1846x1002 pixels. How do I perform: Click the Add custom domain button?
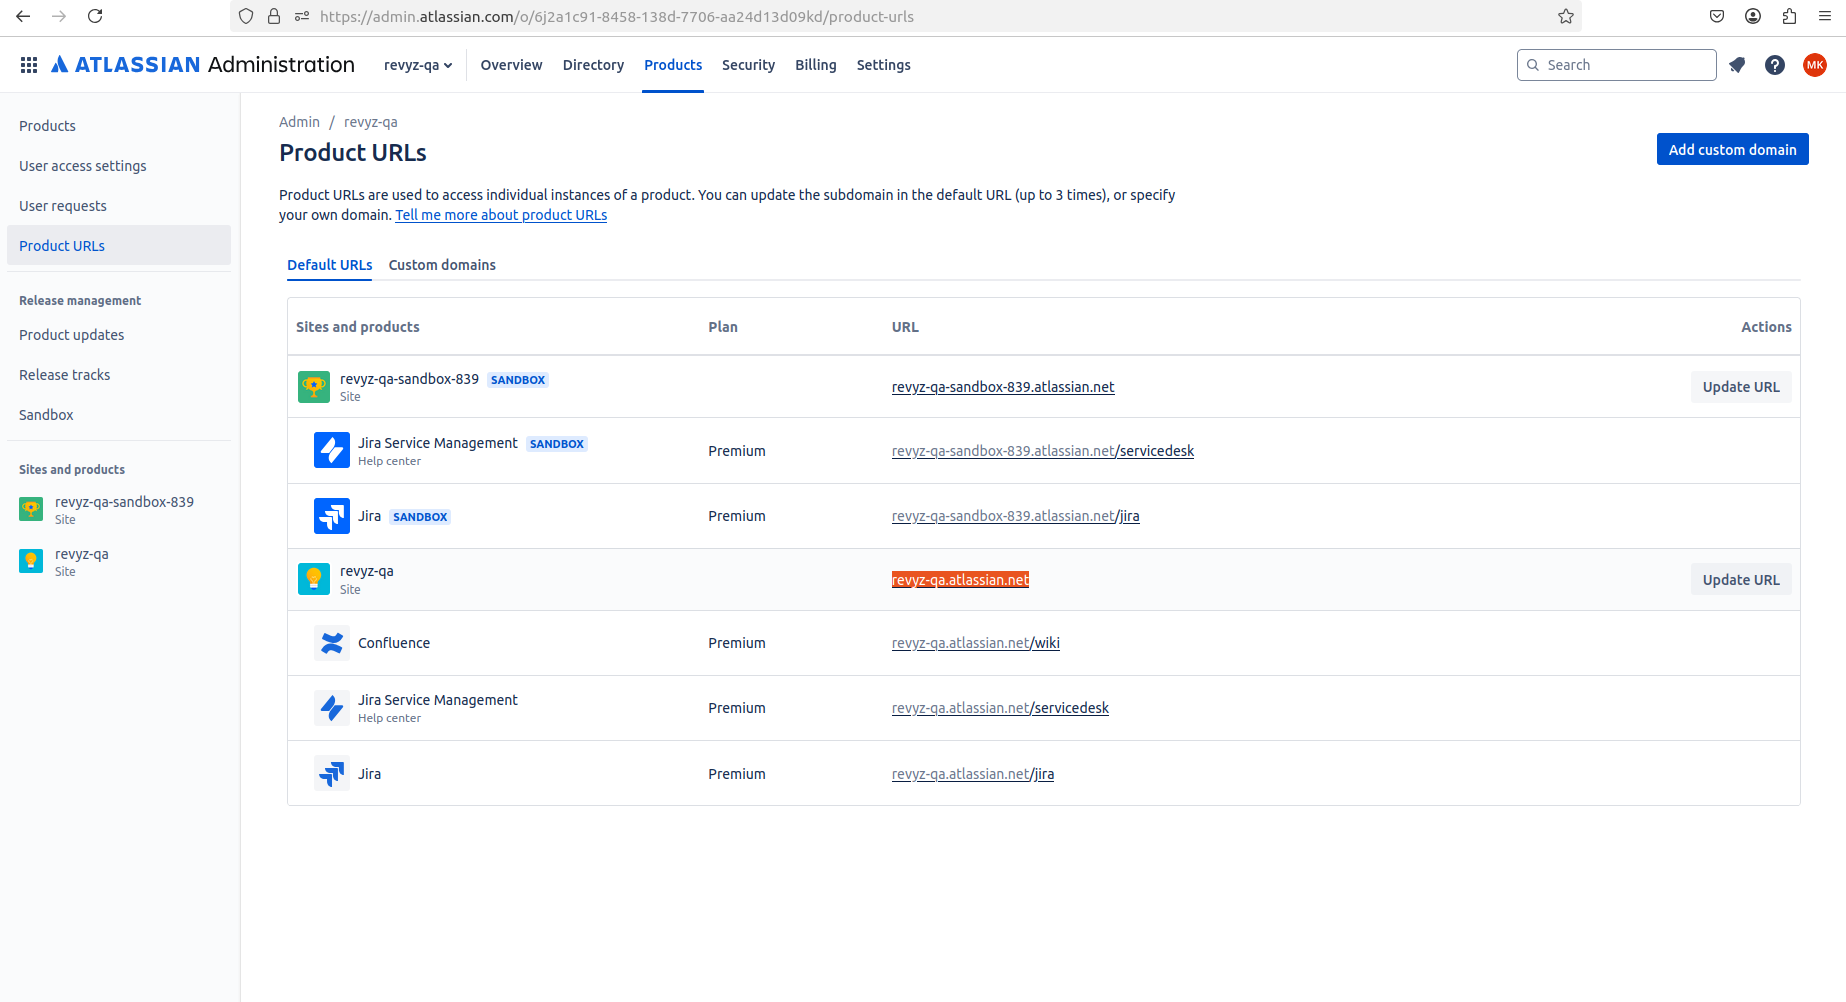click(x=1732, y=150)
